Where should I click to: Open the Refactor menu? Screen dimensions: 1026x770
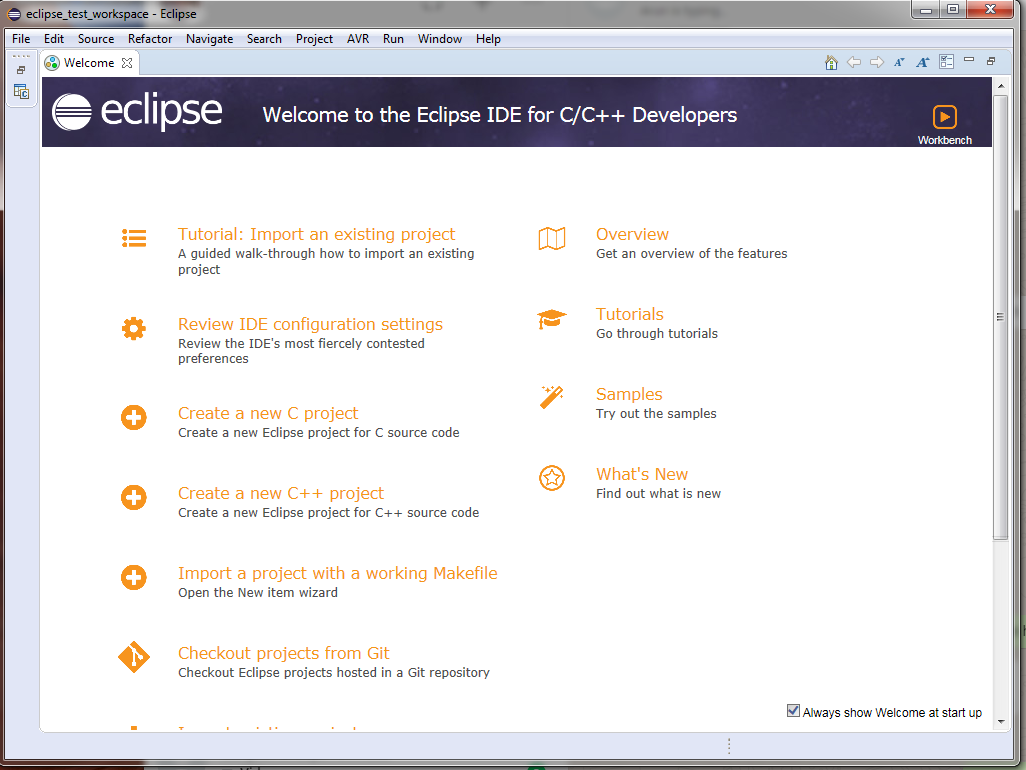coord(150,39)
